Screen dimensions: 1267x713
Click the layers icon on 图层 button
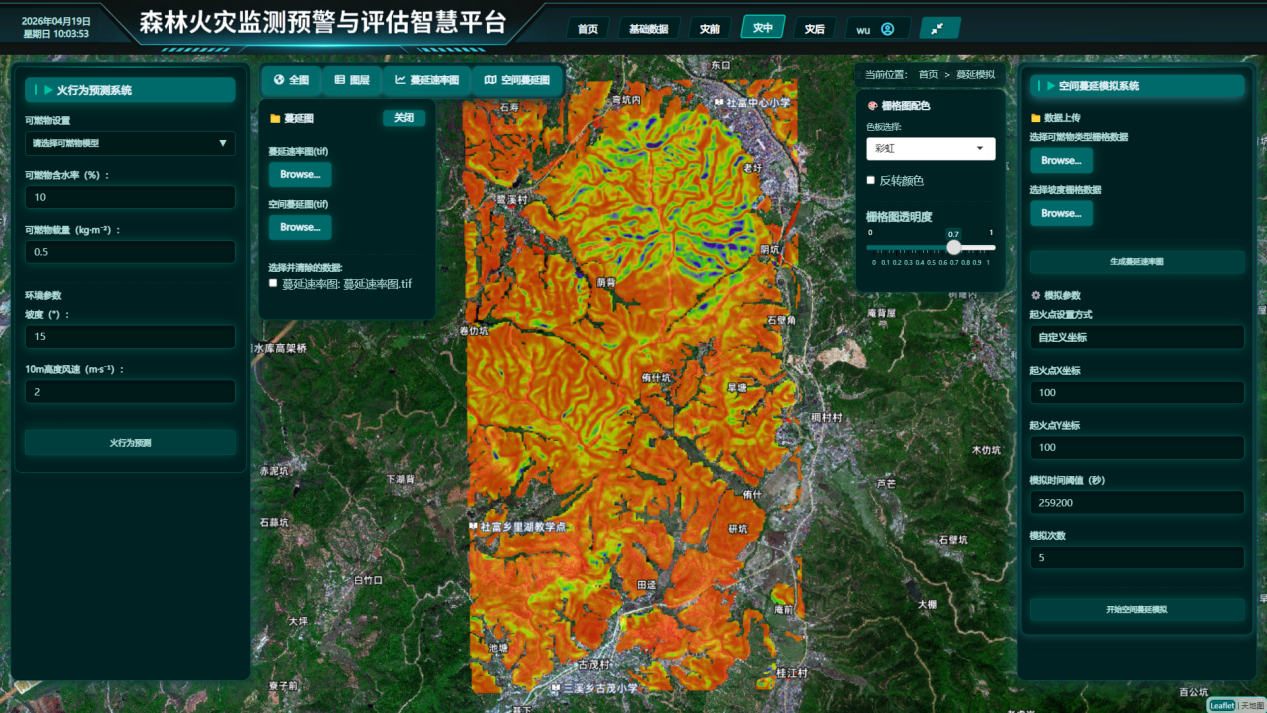340,80
